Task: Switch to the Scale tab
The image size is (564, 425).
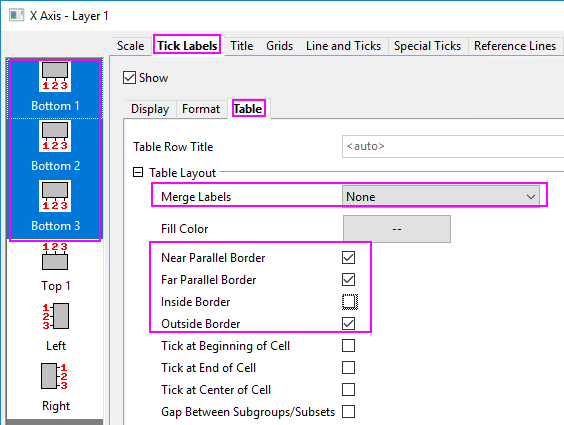Action: (130, 46)
